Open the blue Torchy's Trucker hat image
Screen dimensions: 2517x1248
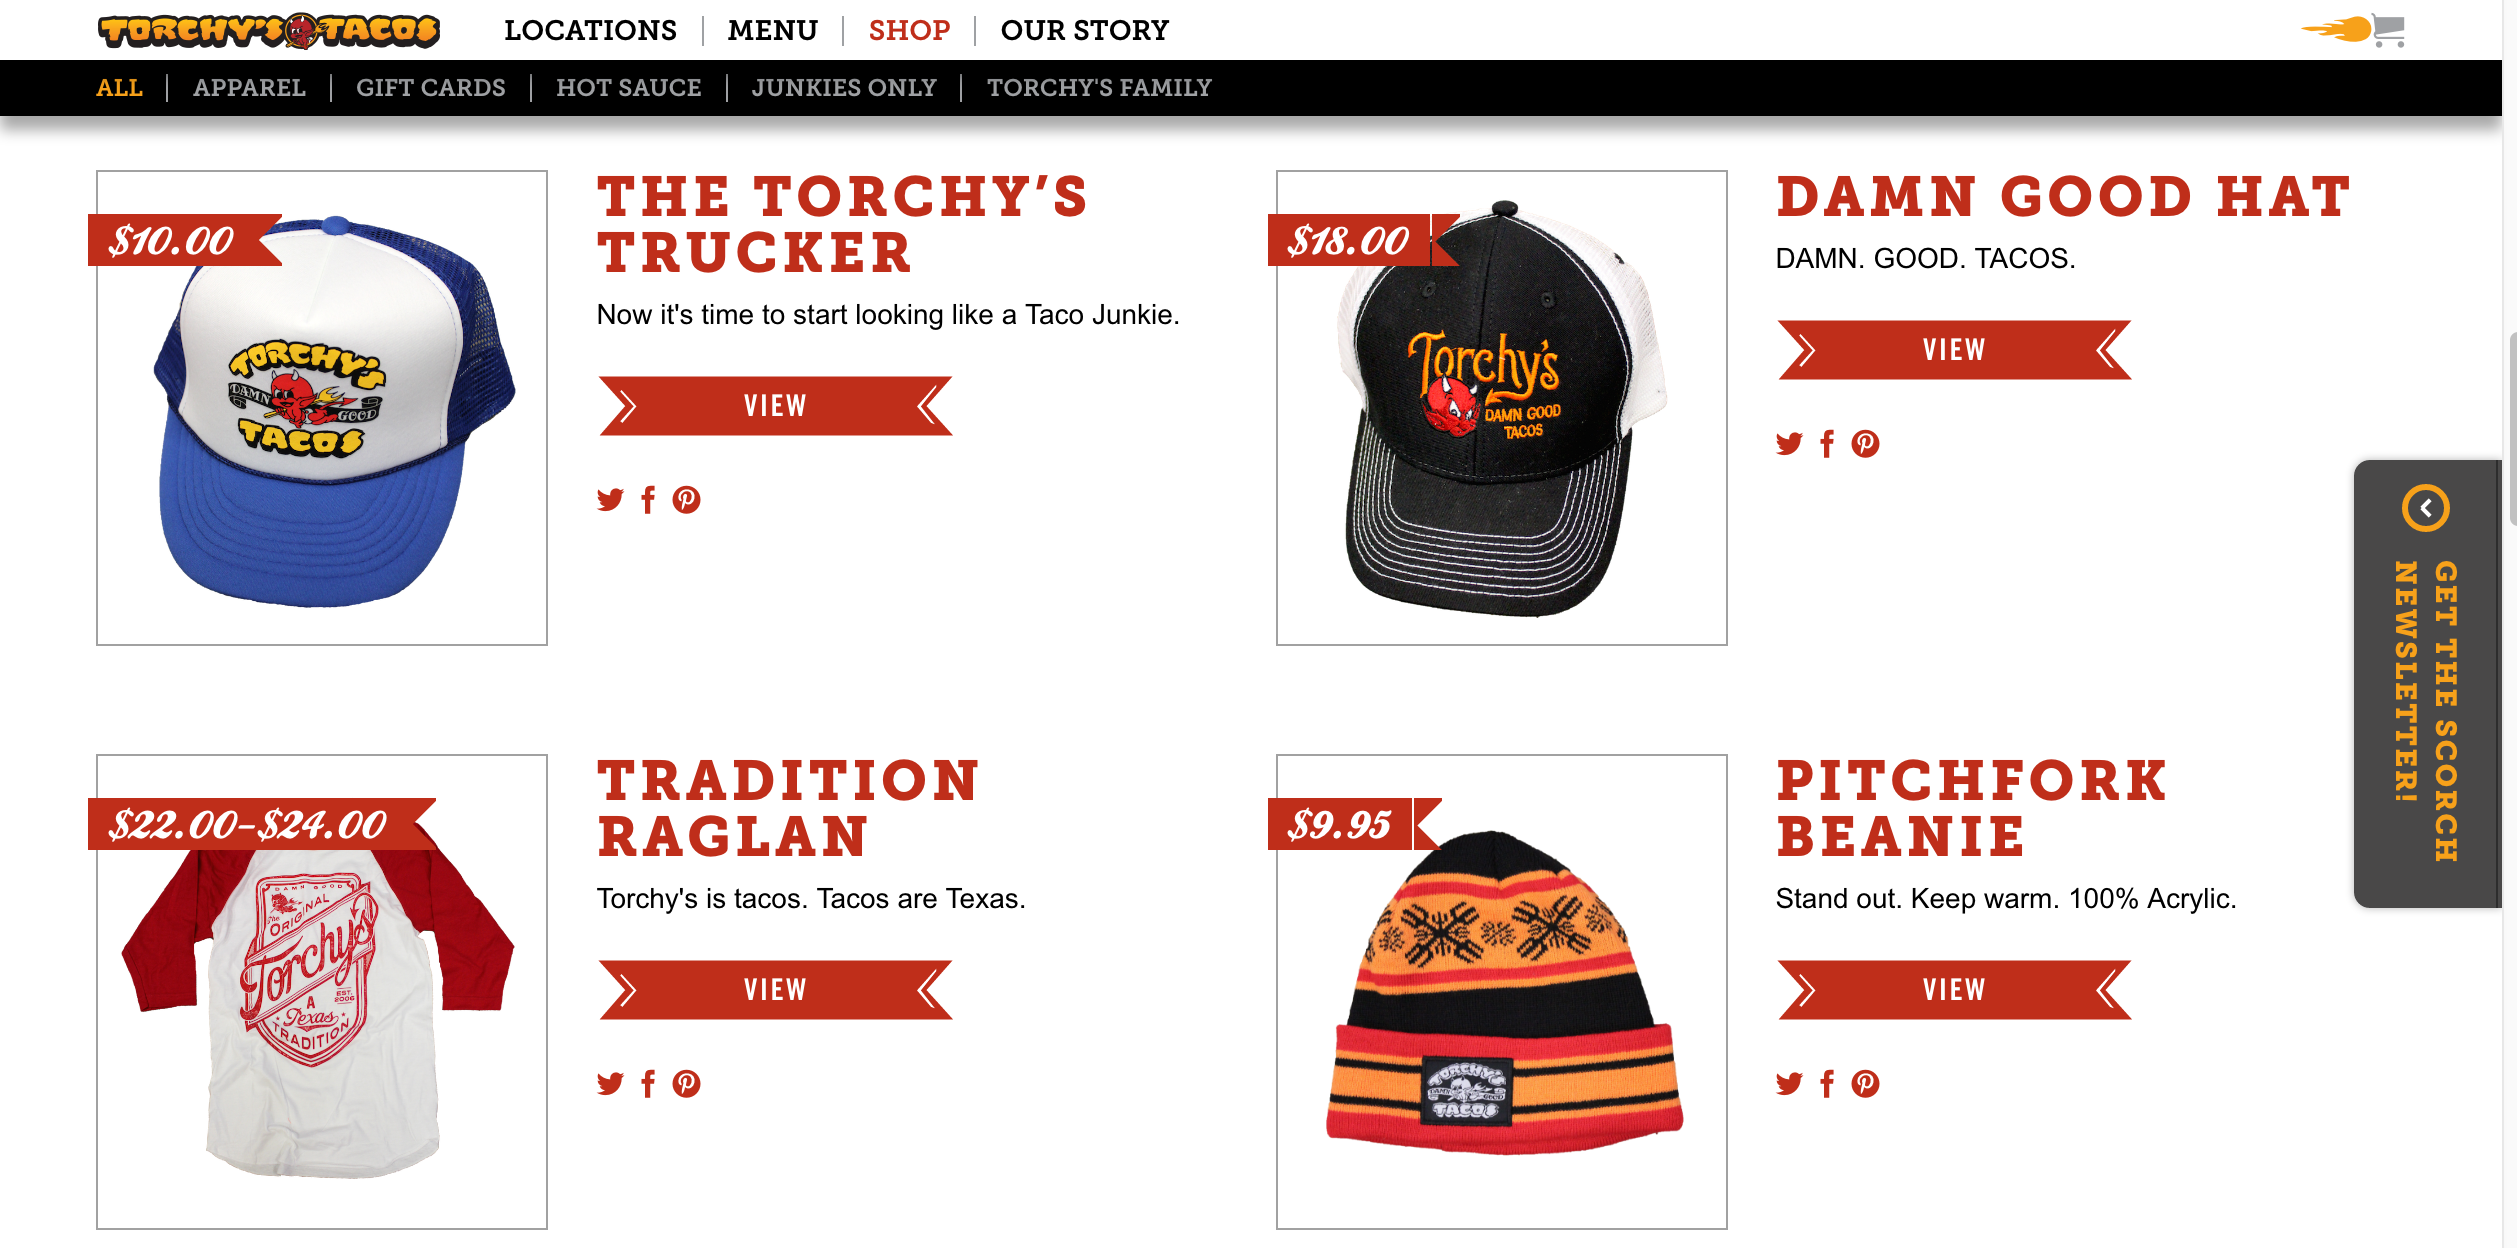(322, 408)
